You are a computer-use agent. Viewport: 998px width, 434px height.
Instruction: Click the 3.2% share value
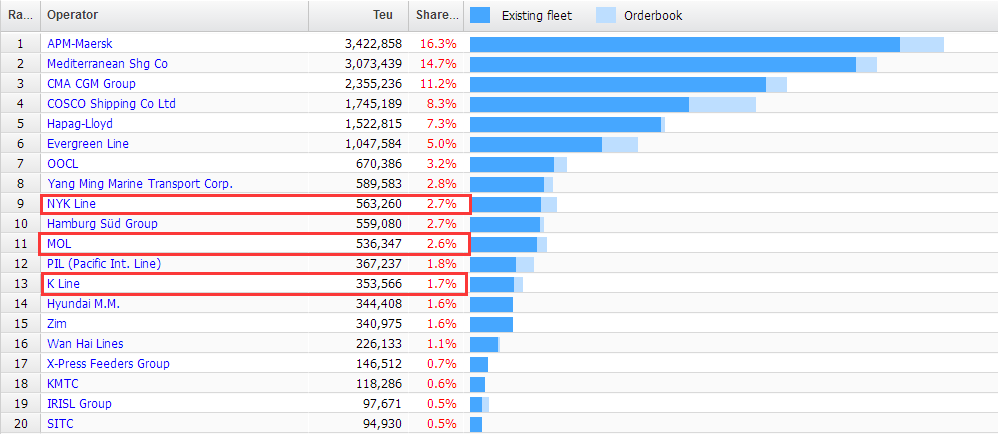441,164
